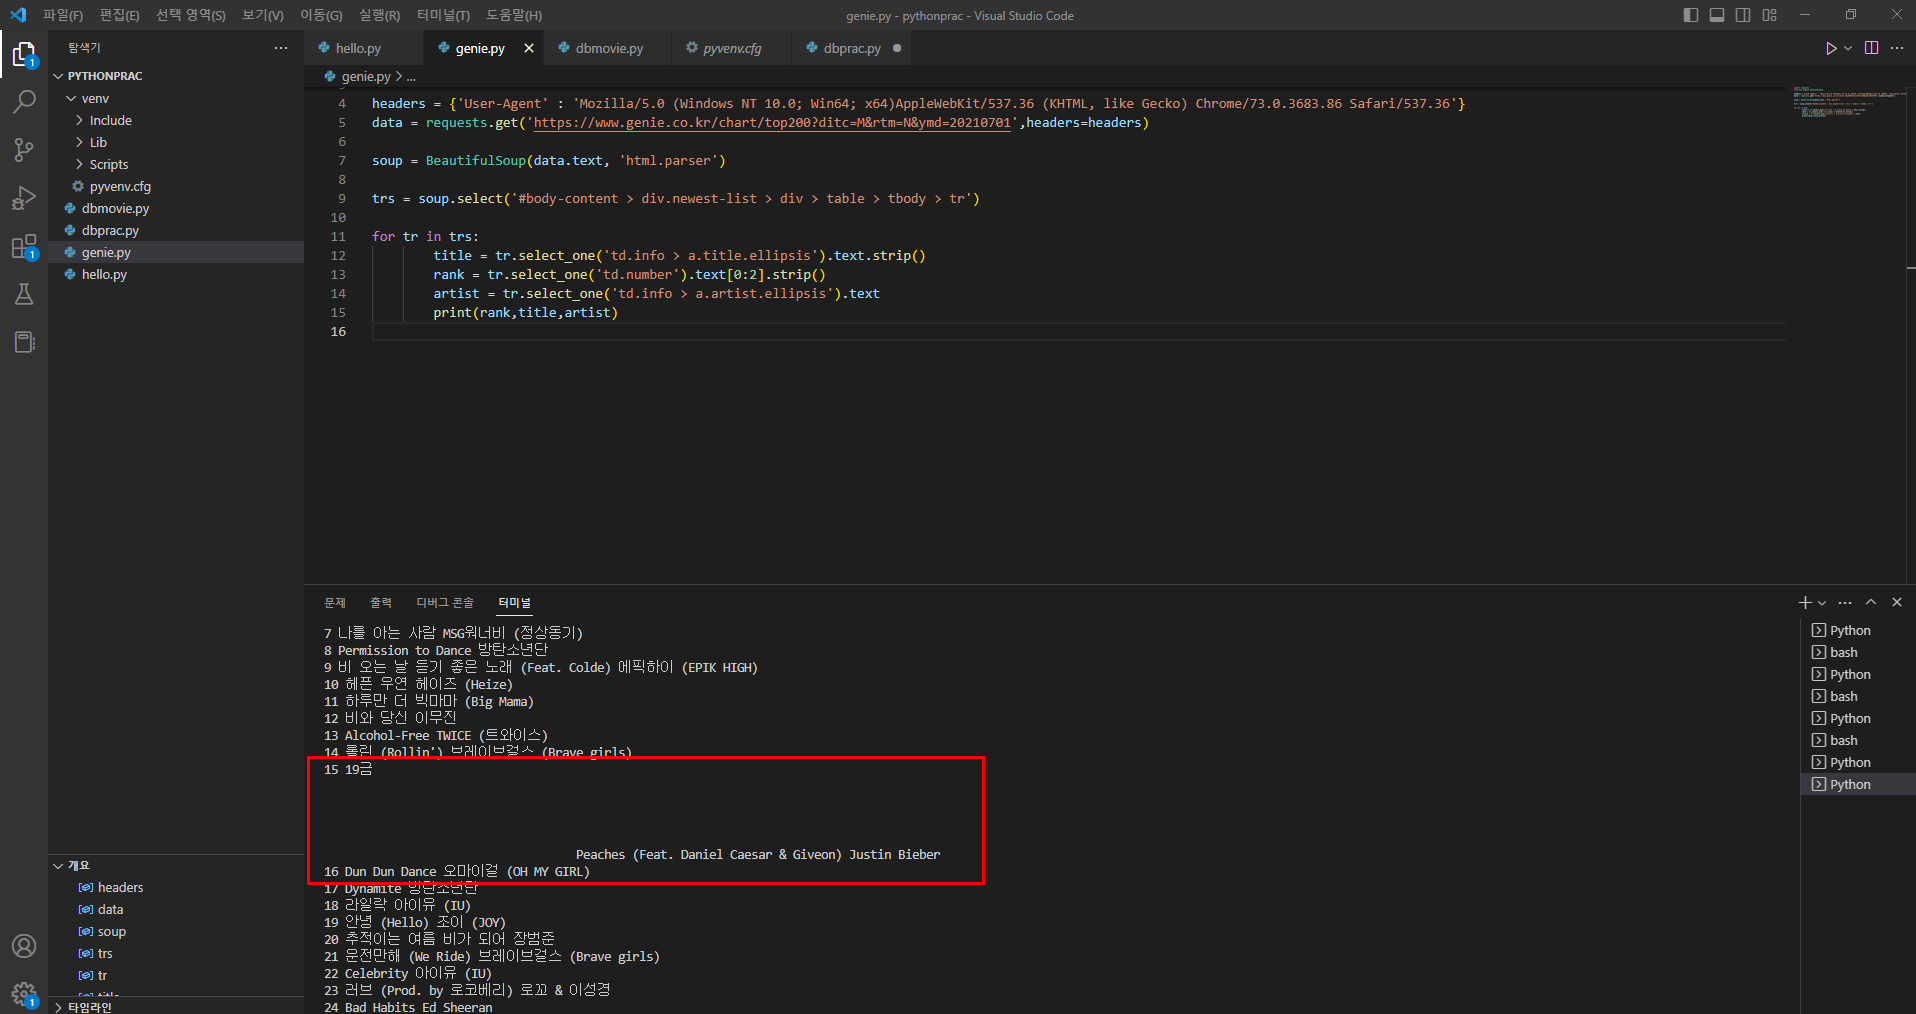This screenshot has height=1014, width=1916.
Task: Open the Manage gear settings icon
Action: click(x=24, y=994)
